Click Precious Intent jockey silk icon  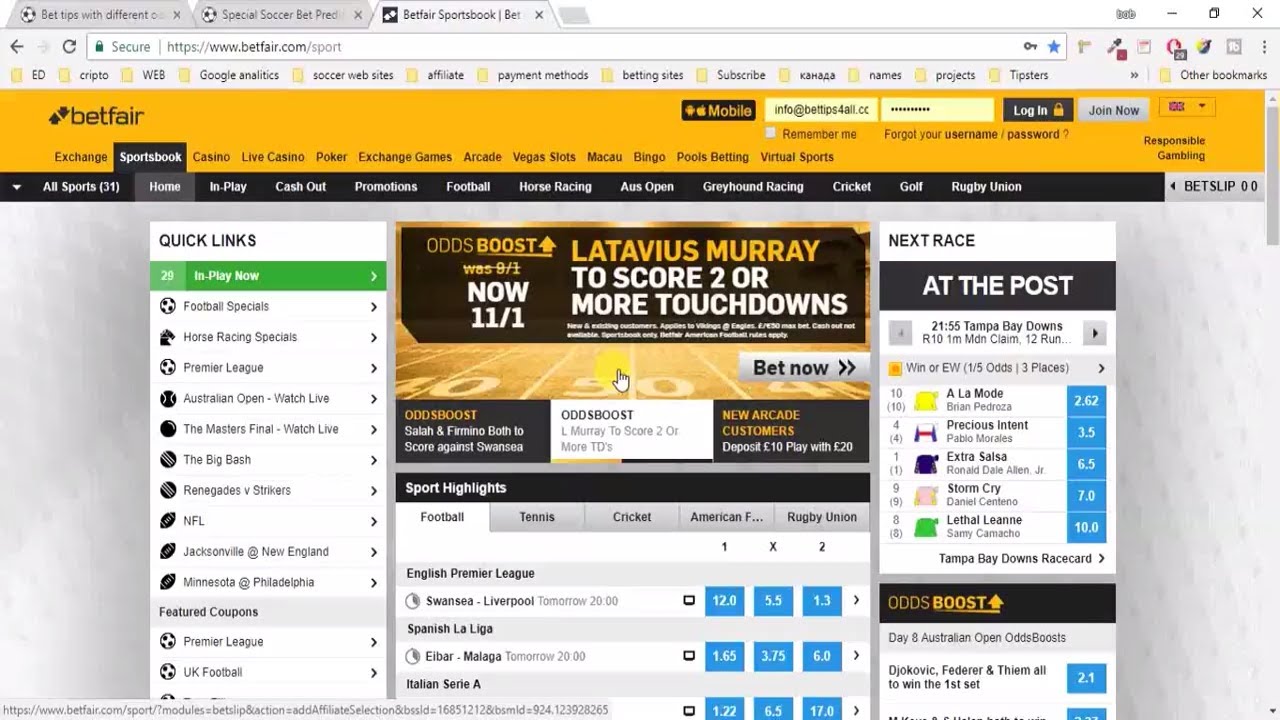click(926, 433)
